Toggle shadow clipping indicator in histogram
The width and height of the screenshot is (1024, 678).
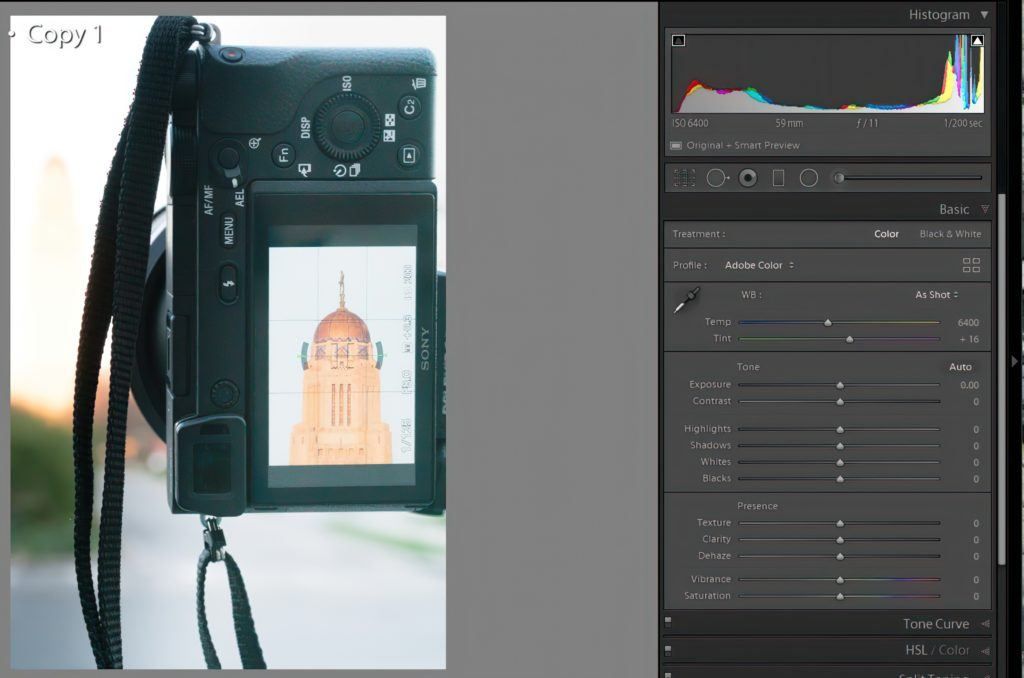(679, 40)
